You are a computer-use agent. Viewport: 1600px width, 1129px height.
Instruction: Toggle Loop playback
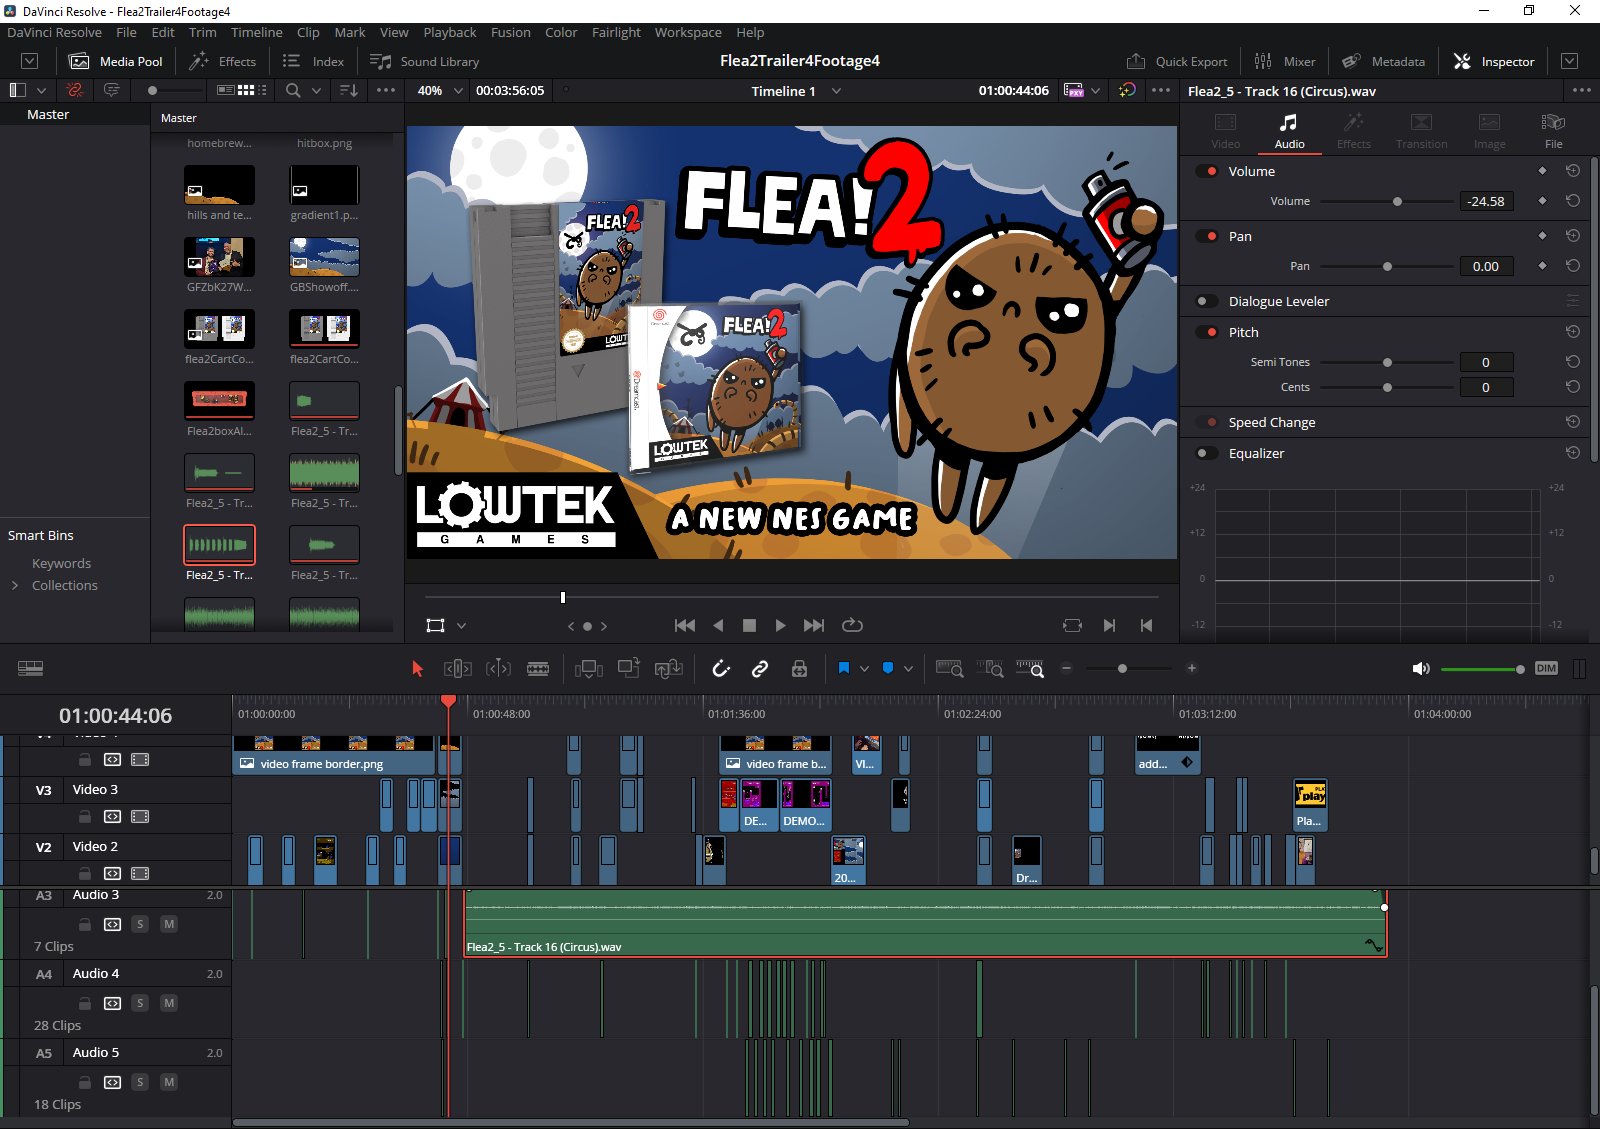coord(852,625)
